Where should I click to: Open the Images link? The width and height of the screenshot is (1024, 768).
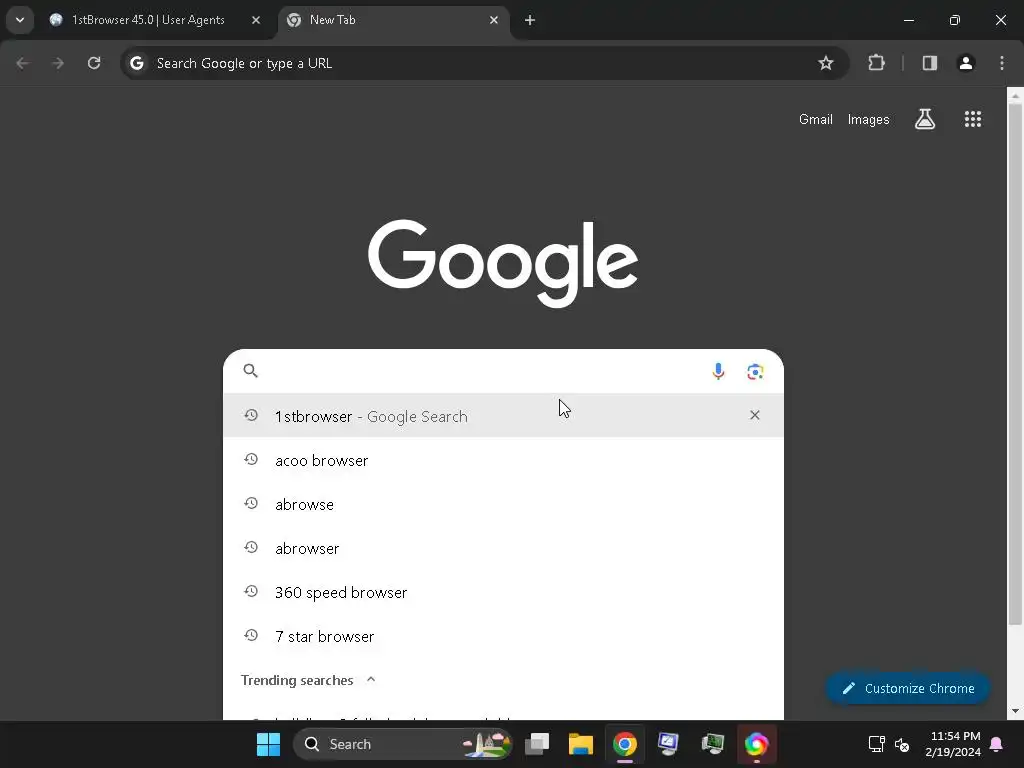(868, 120)
